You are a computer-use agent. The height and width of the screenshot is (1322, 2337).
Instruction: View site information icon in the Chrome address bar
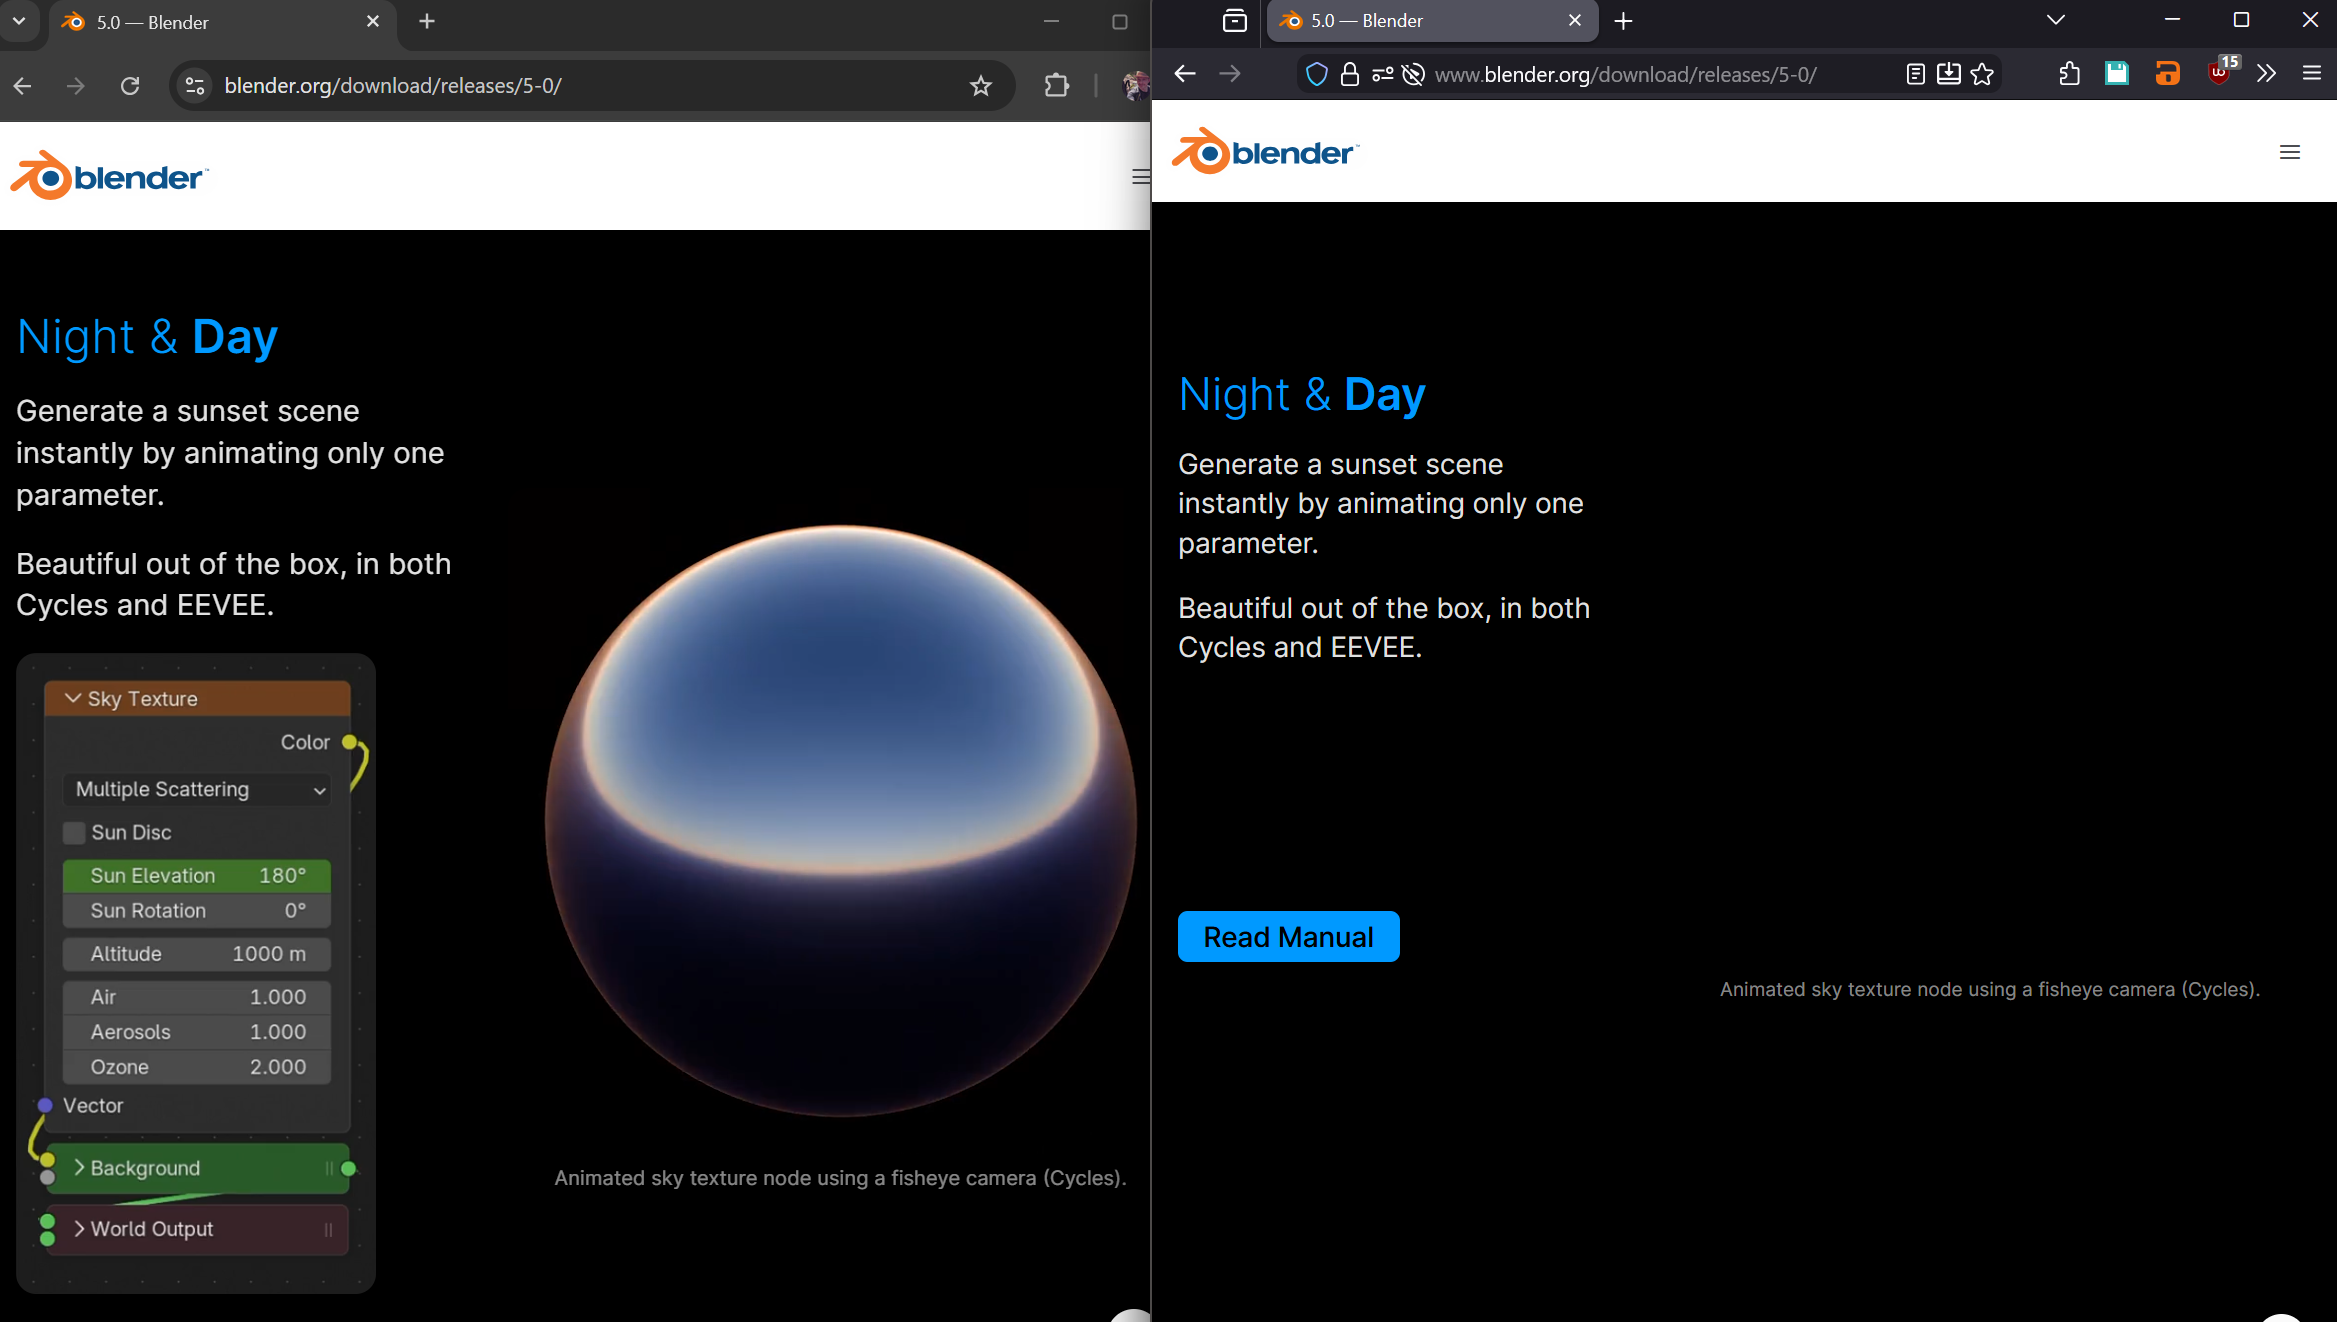(195, 86)
